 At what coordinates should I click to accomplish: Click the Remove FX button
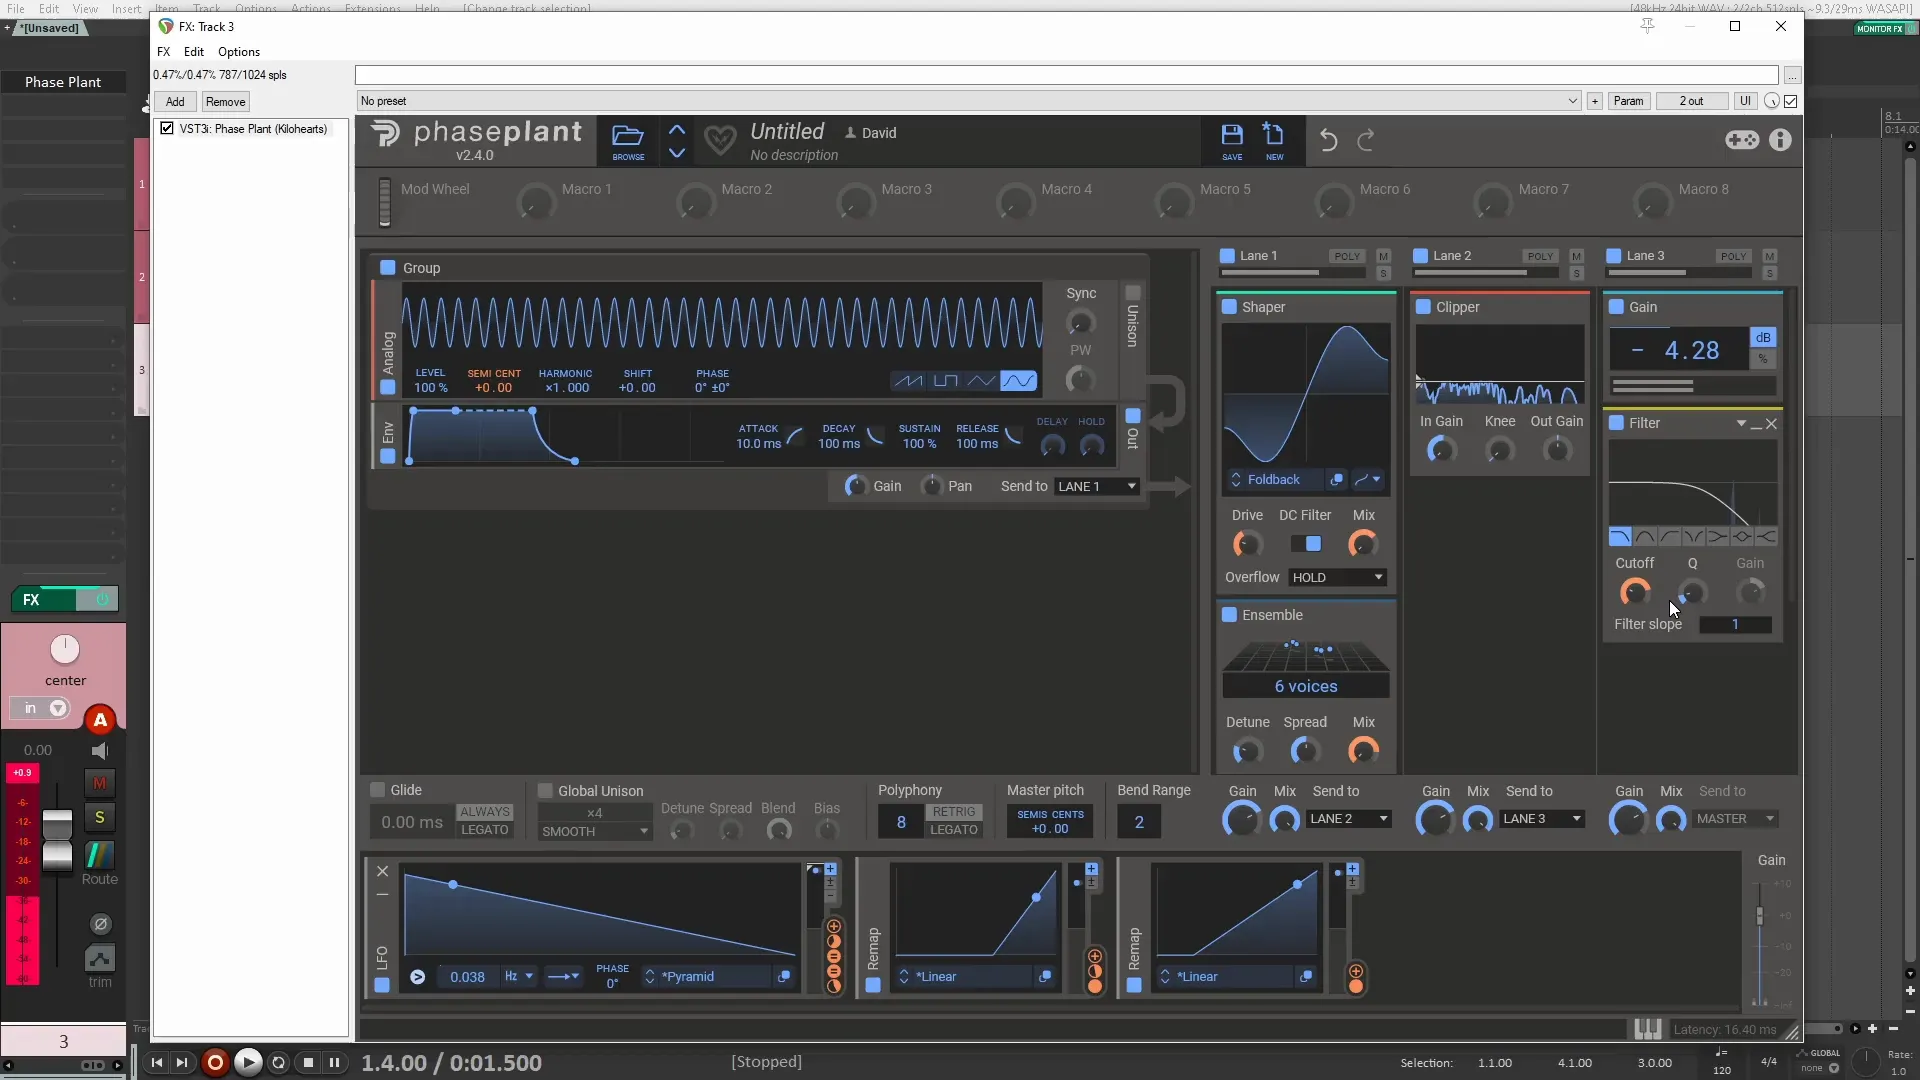(225, 102)
